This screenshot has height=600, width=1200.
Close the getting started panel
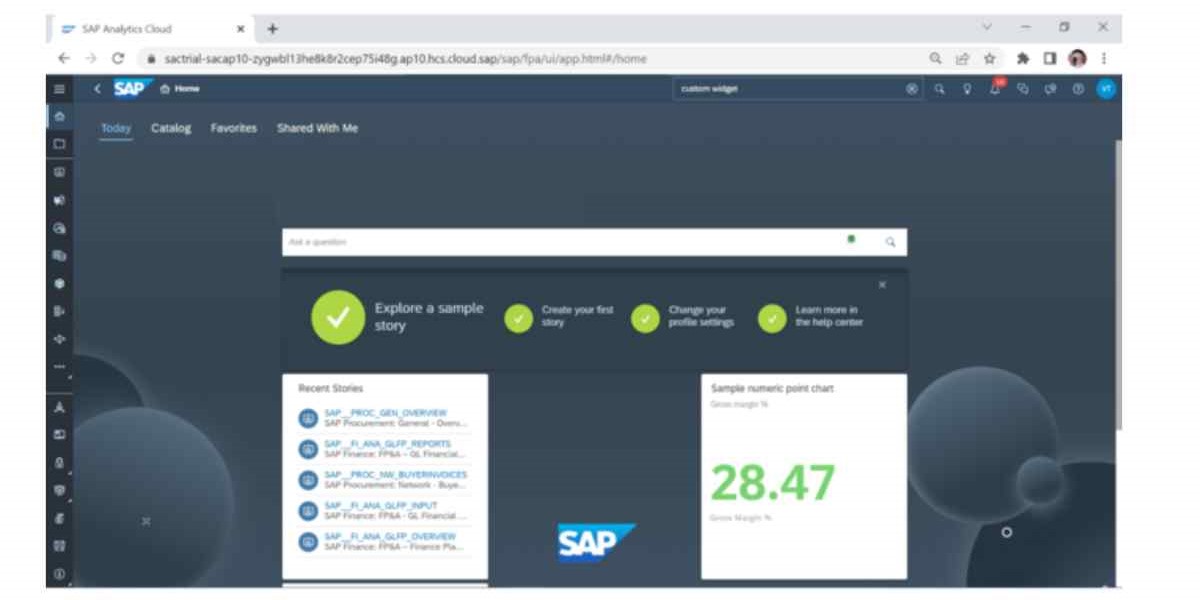point(882,285)
